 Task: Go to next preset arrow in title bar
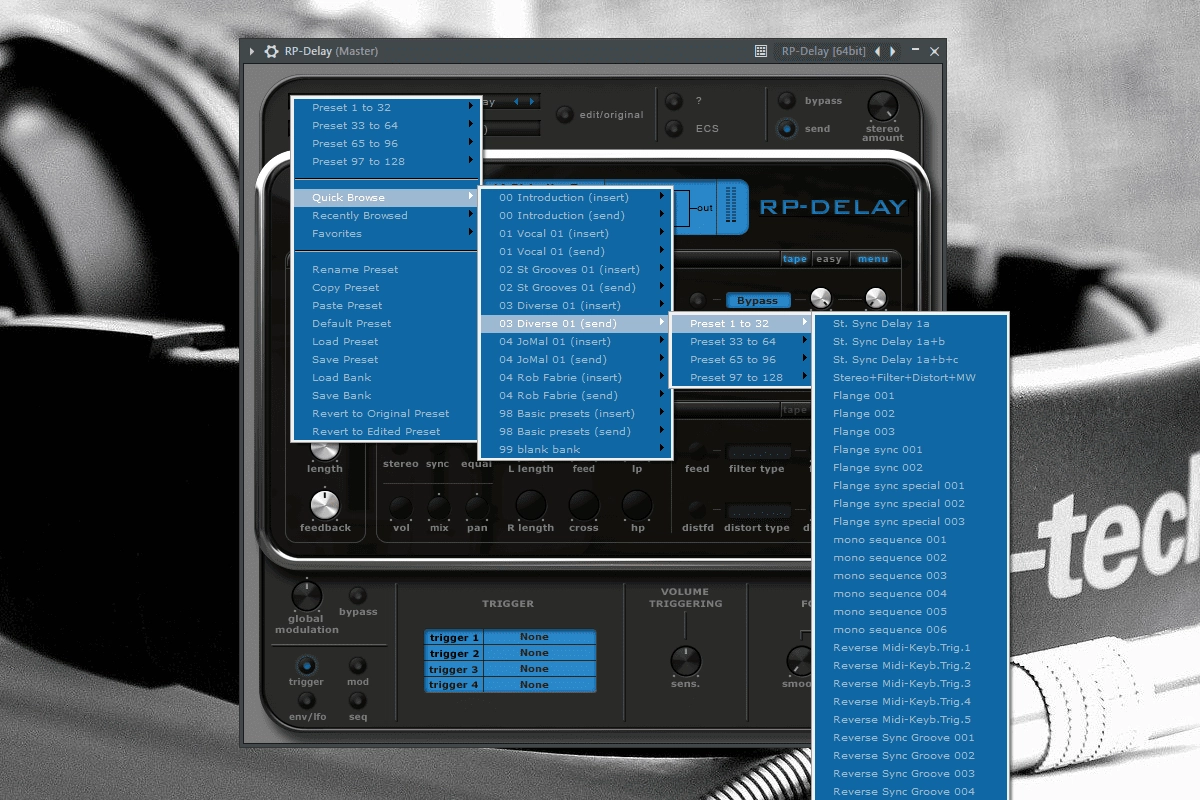point(893,51)
